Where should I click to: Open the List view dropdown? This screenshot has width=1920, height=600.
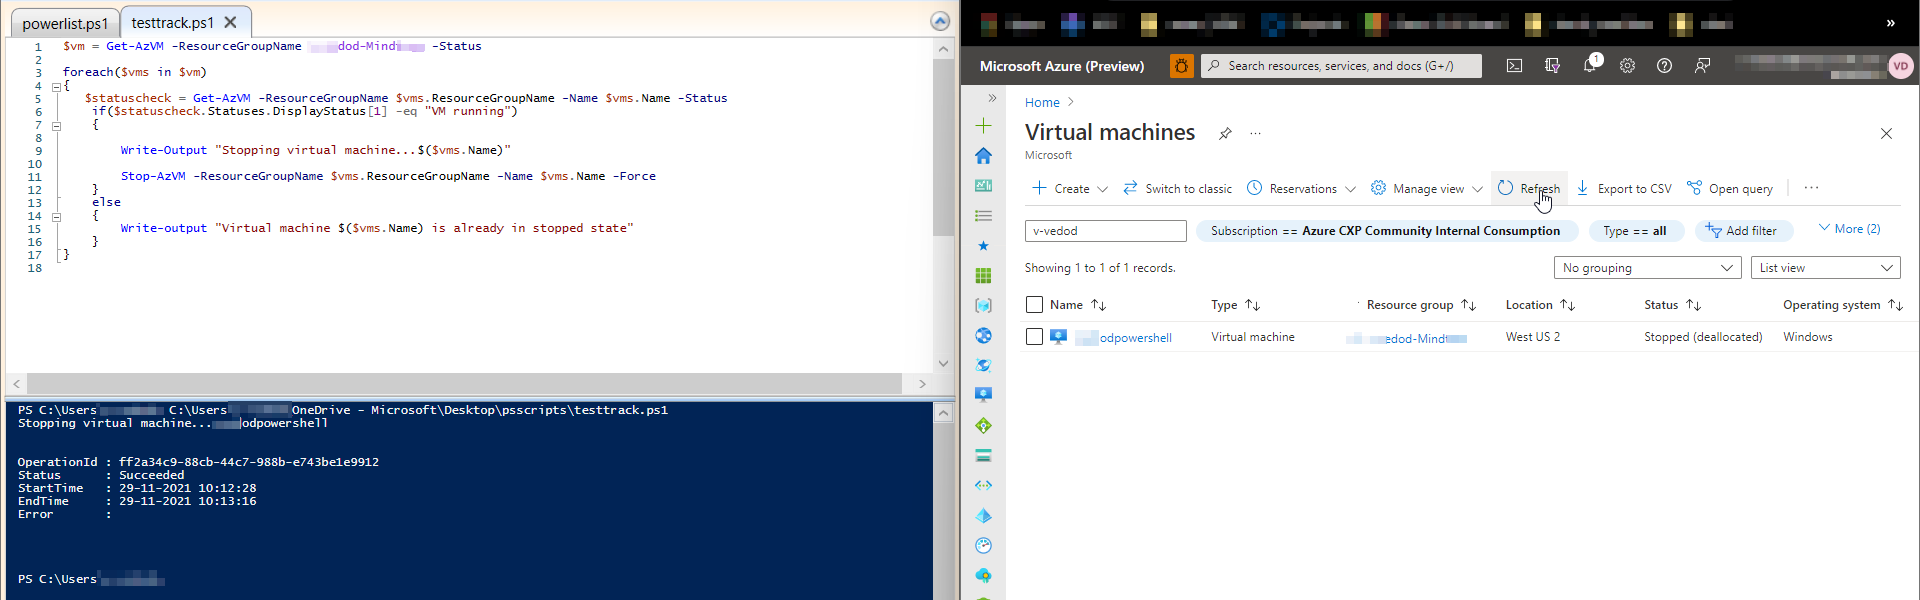(x=1825, y=268)
